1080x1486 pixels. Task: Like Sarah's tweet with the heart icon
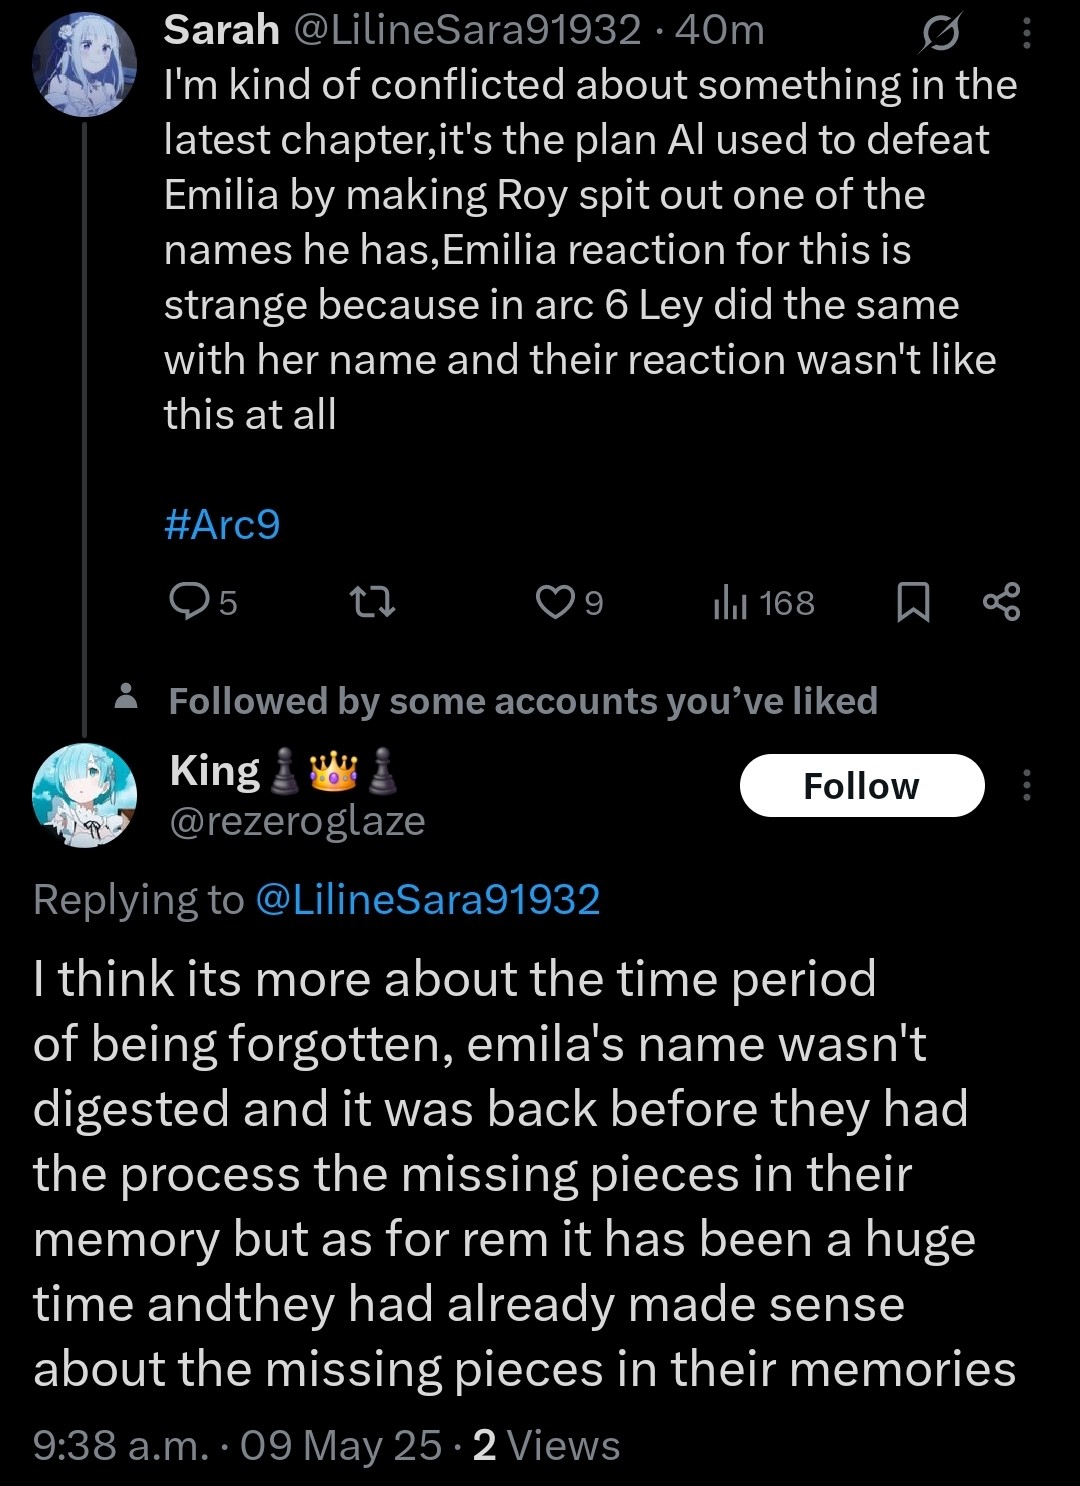tap(553, 602)
